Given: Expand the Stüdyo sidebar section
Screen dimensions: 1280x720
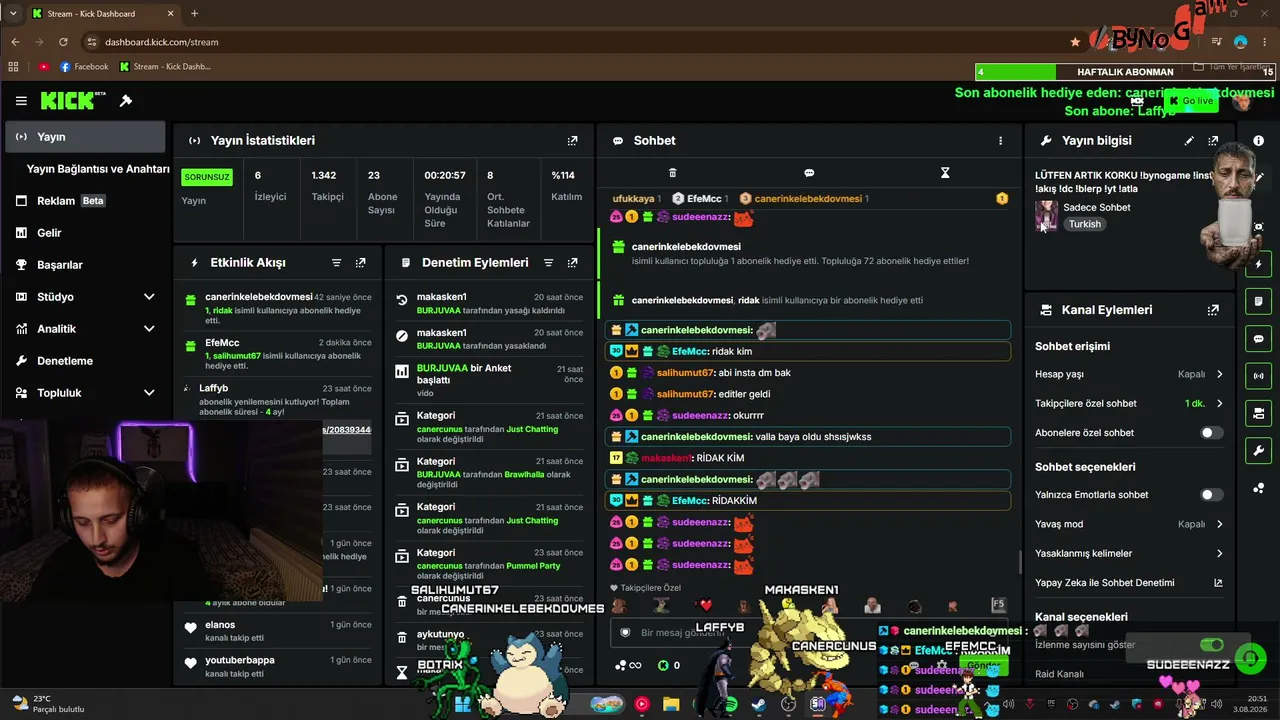Looking at the screenshot, I should pyautogui.click(x=149, y=297).
